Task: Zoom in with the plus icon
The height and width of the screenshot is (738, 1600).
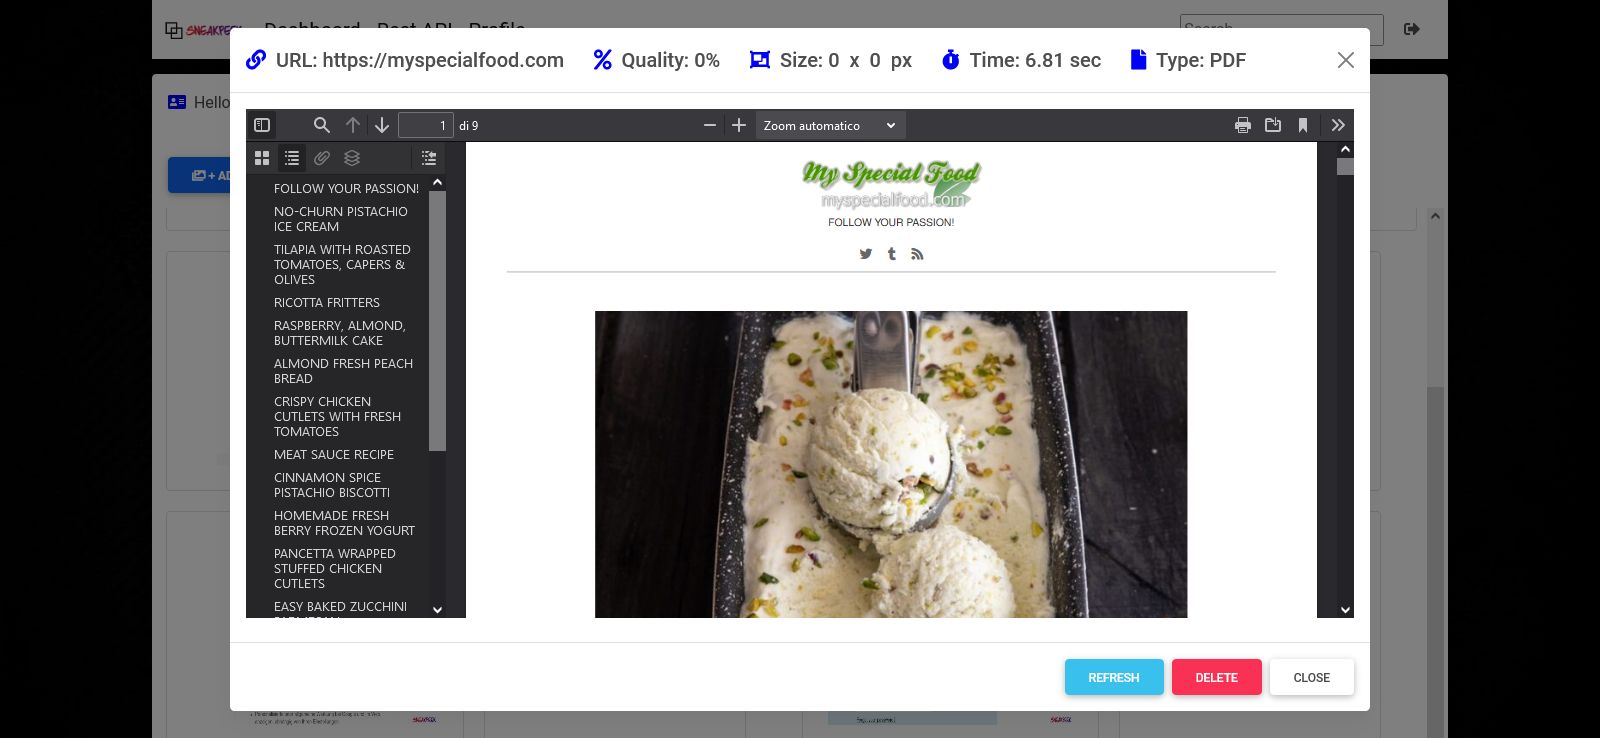Action: 739,125
